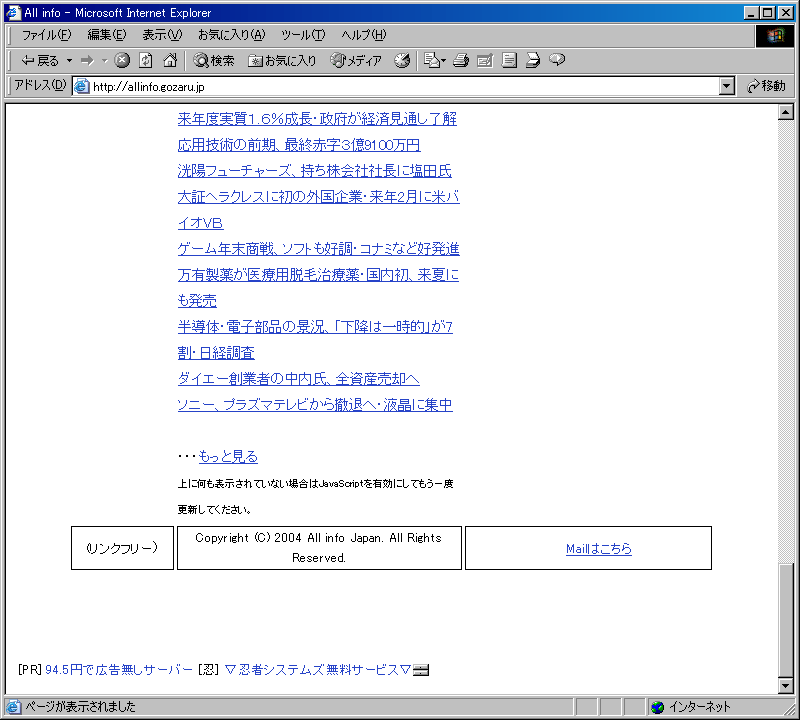Open the 編集(E) menu

pyautogui.click(x=107, y=35)
